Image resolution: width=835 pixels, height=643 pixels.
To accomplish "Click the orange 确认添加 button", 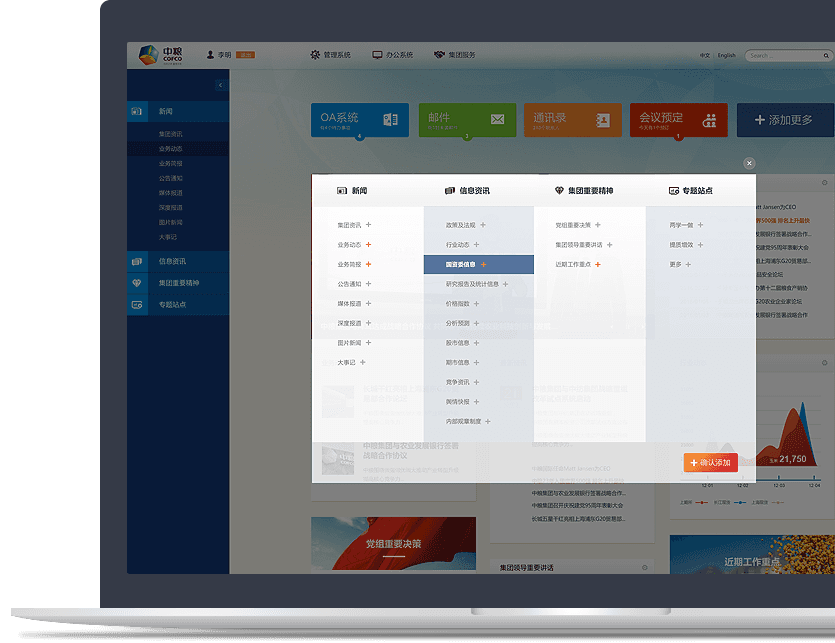I will coord(710,463).
